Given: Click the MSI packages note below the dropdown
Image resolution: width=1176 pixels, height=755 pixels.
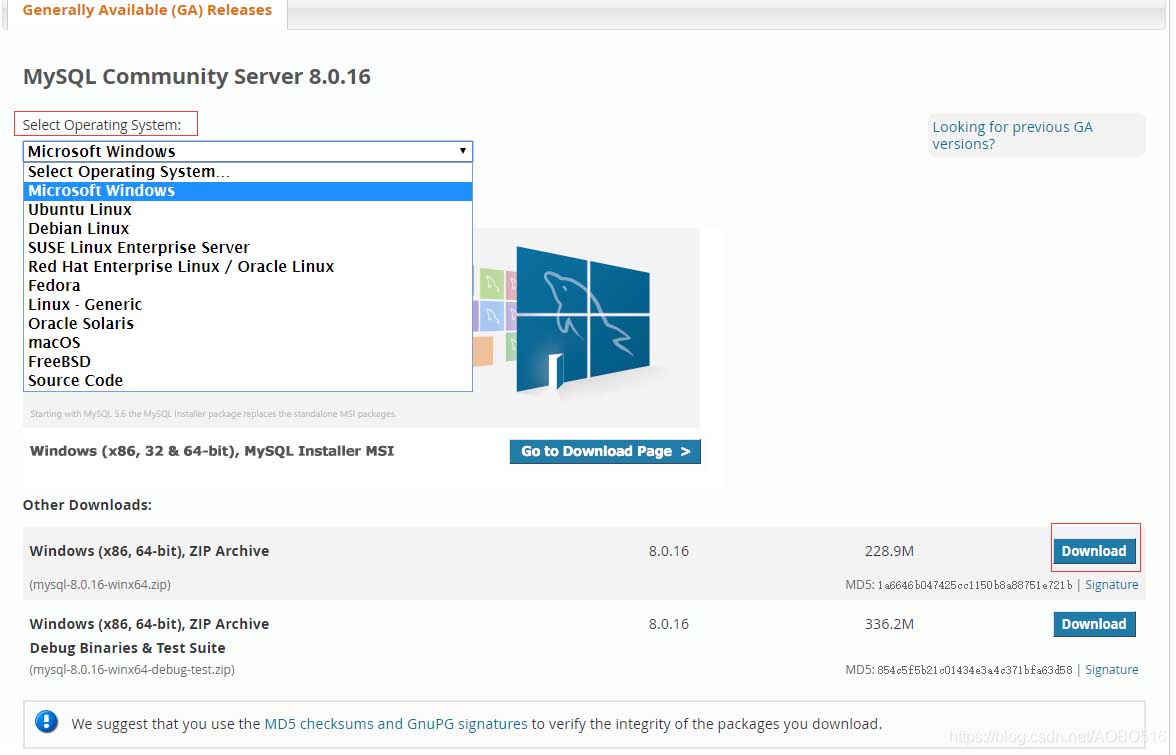Looking at the screenshot, I should tap(213, 414).
